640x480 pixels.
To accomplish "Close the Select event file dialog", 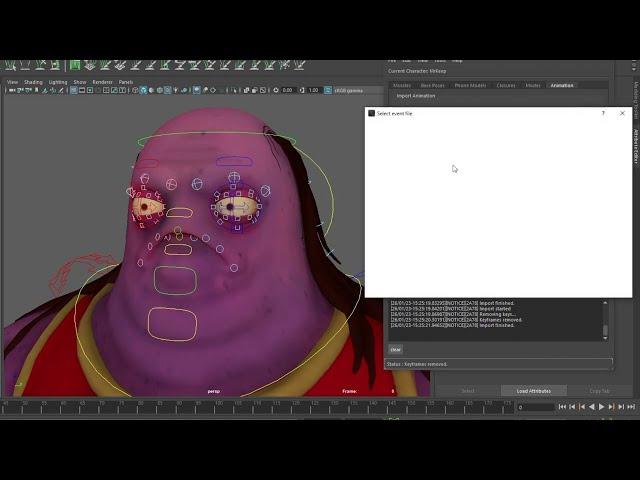I will [622, 113].
